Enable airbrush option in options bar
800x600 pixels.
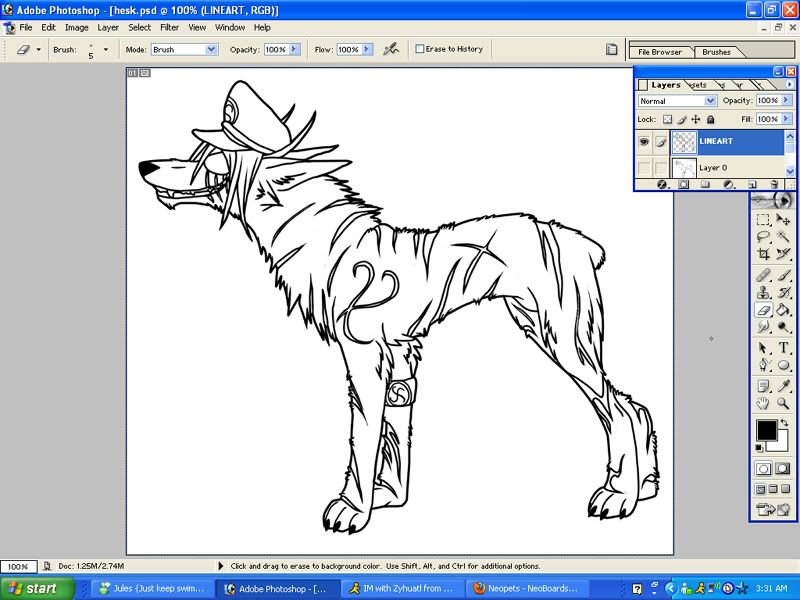(393, 49)
